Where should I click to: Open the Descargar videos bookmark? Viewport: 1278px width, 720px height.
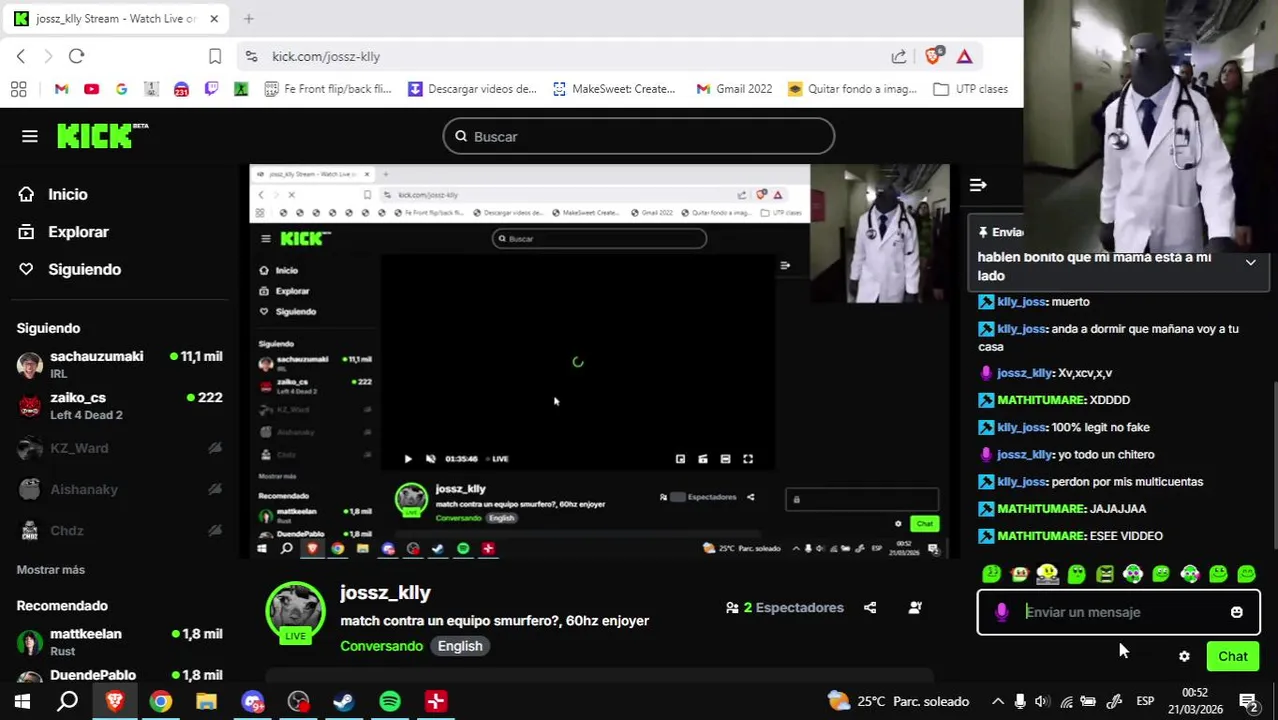tap(472, 89)
